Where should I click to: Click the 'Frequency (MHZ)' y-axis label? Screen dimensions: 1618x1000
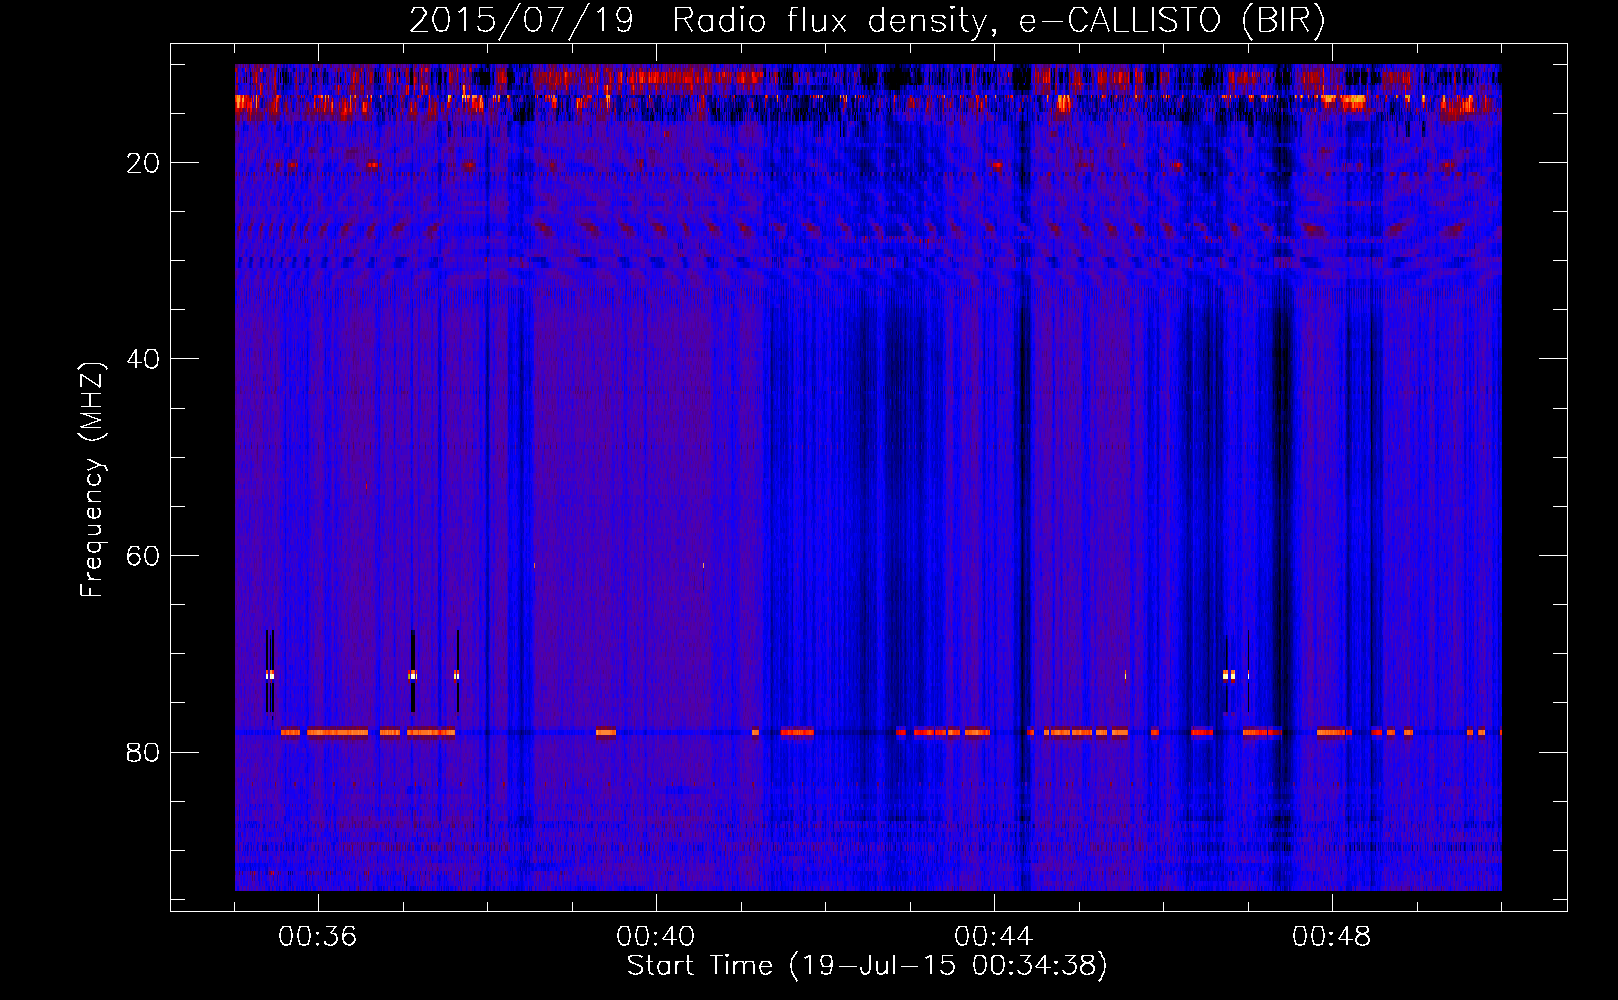point(92,480)
